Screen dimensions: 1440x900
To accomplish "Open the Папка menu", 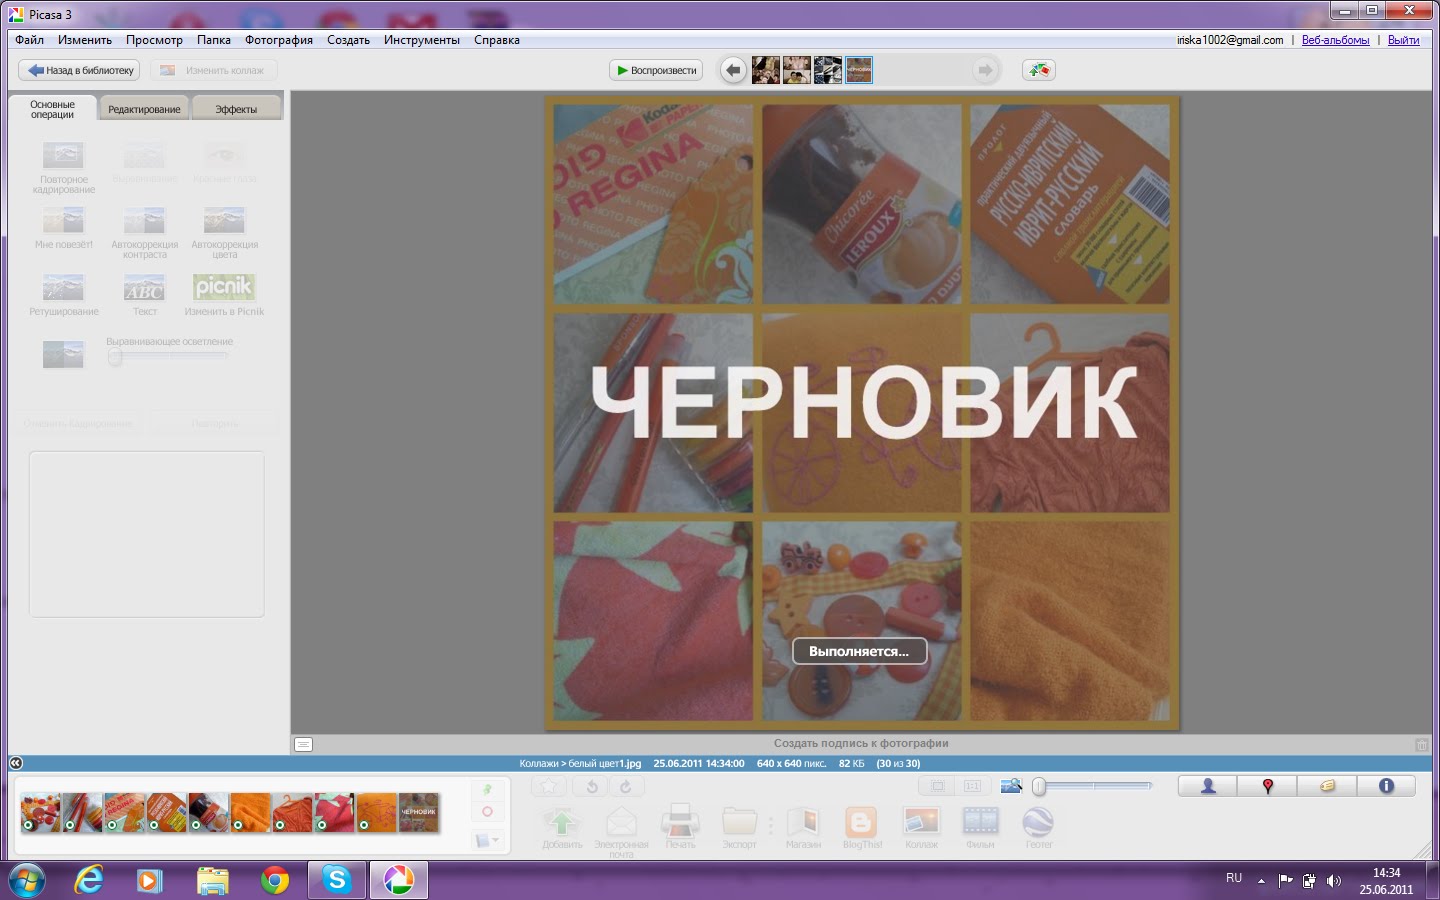I will point(214,40).
